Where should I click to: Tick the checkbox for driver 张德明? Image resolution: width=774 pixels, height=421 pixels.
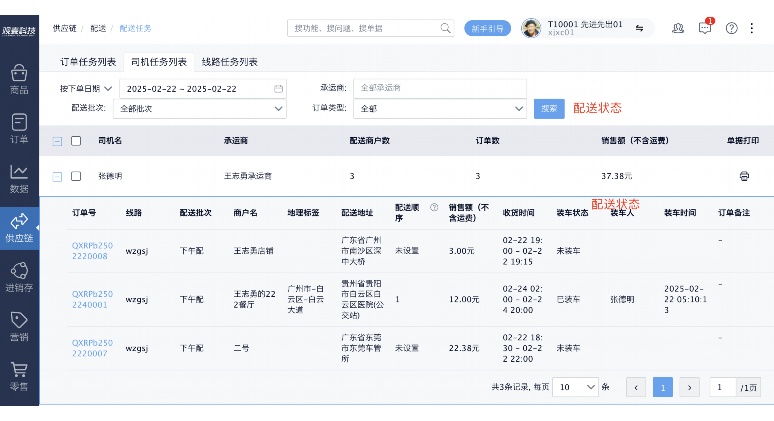coord(76,176)
